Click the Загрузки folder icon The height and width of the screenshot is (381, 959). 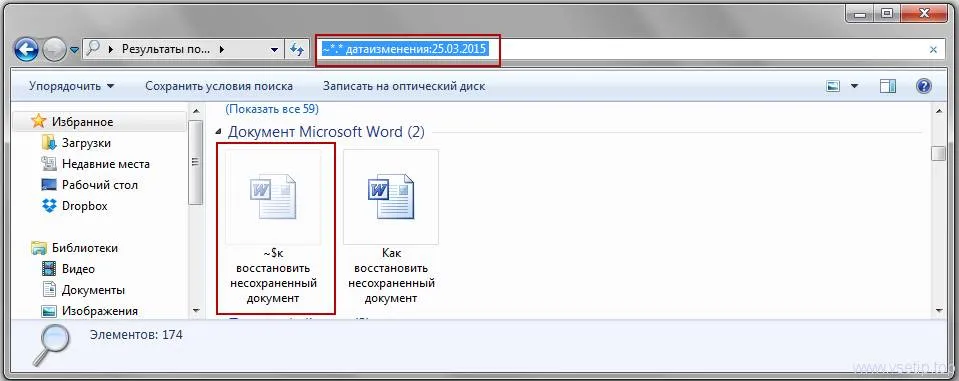[48, 142]
